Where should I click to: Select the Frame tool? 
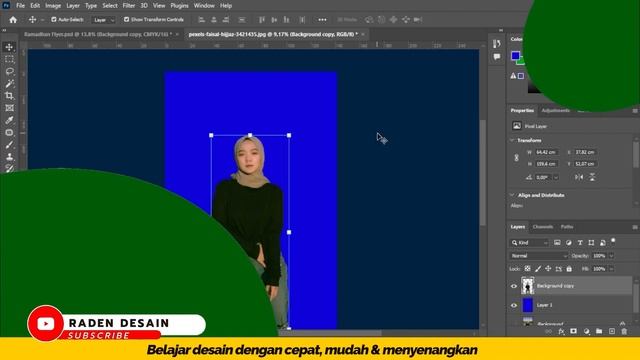pyautogui.click(x=9, y=108)
